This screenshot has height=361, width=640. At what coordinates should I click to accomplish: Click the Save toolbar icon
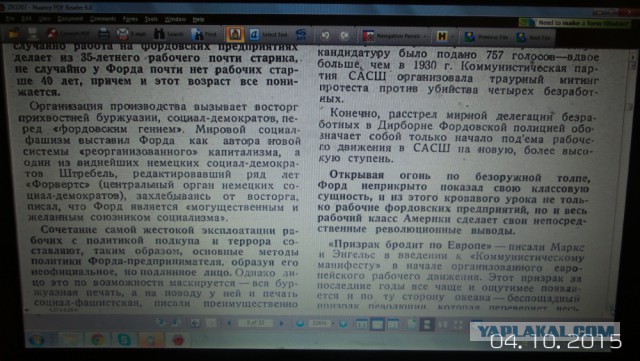[32, 33]
